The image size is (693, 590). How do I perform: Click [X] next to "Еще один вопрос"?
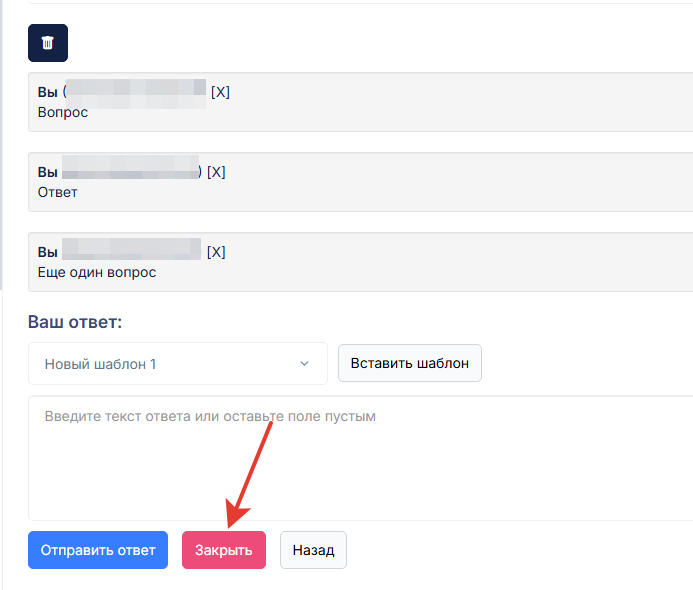click(x=216, y=252)
